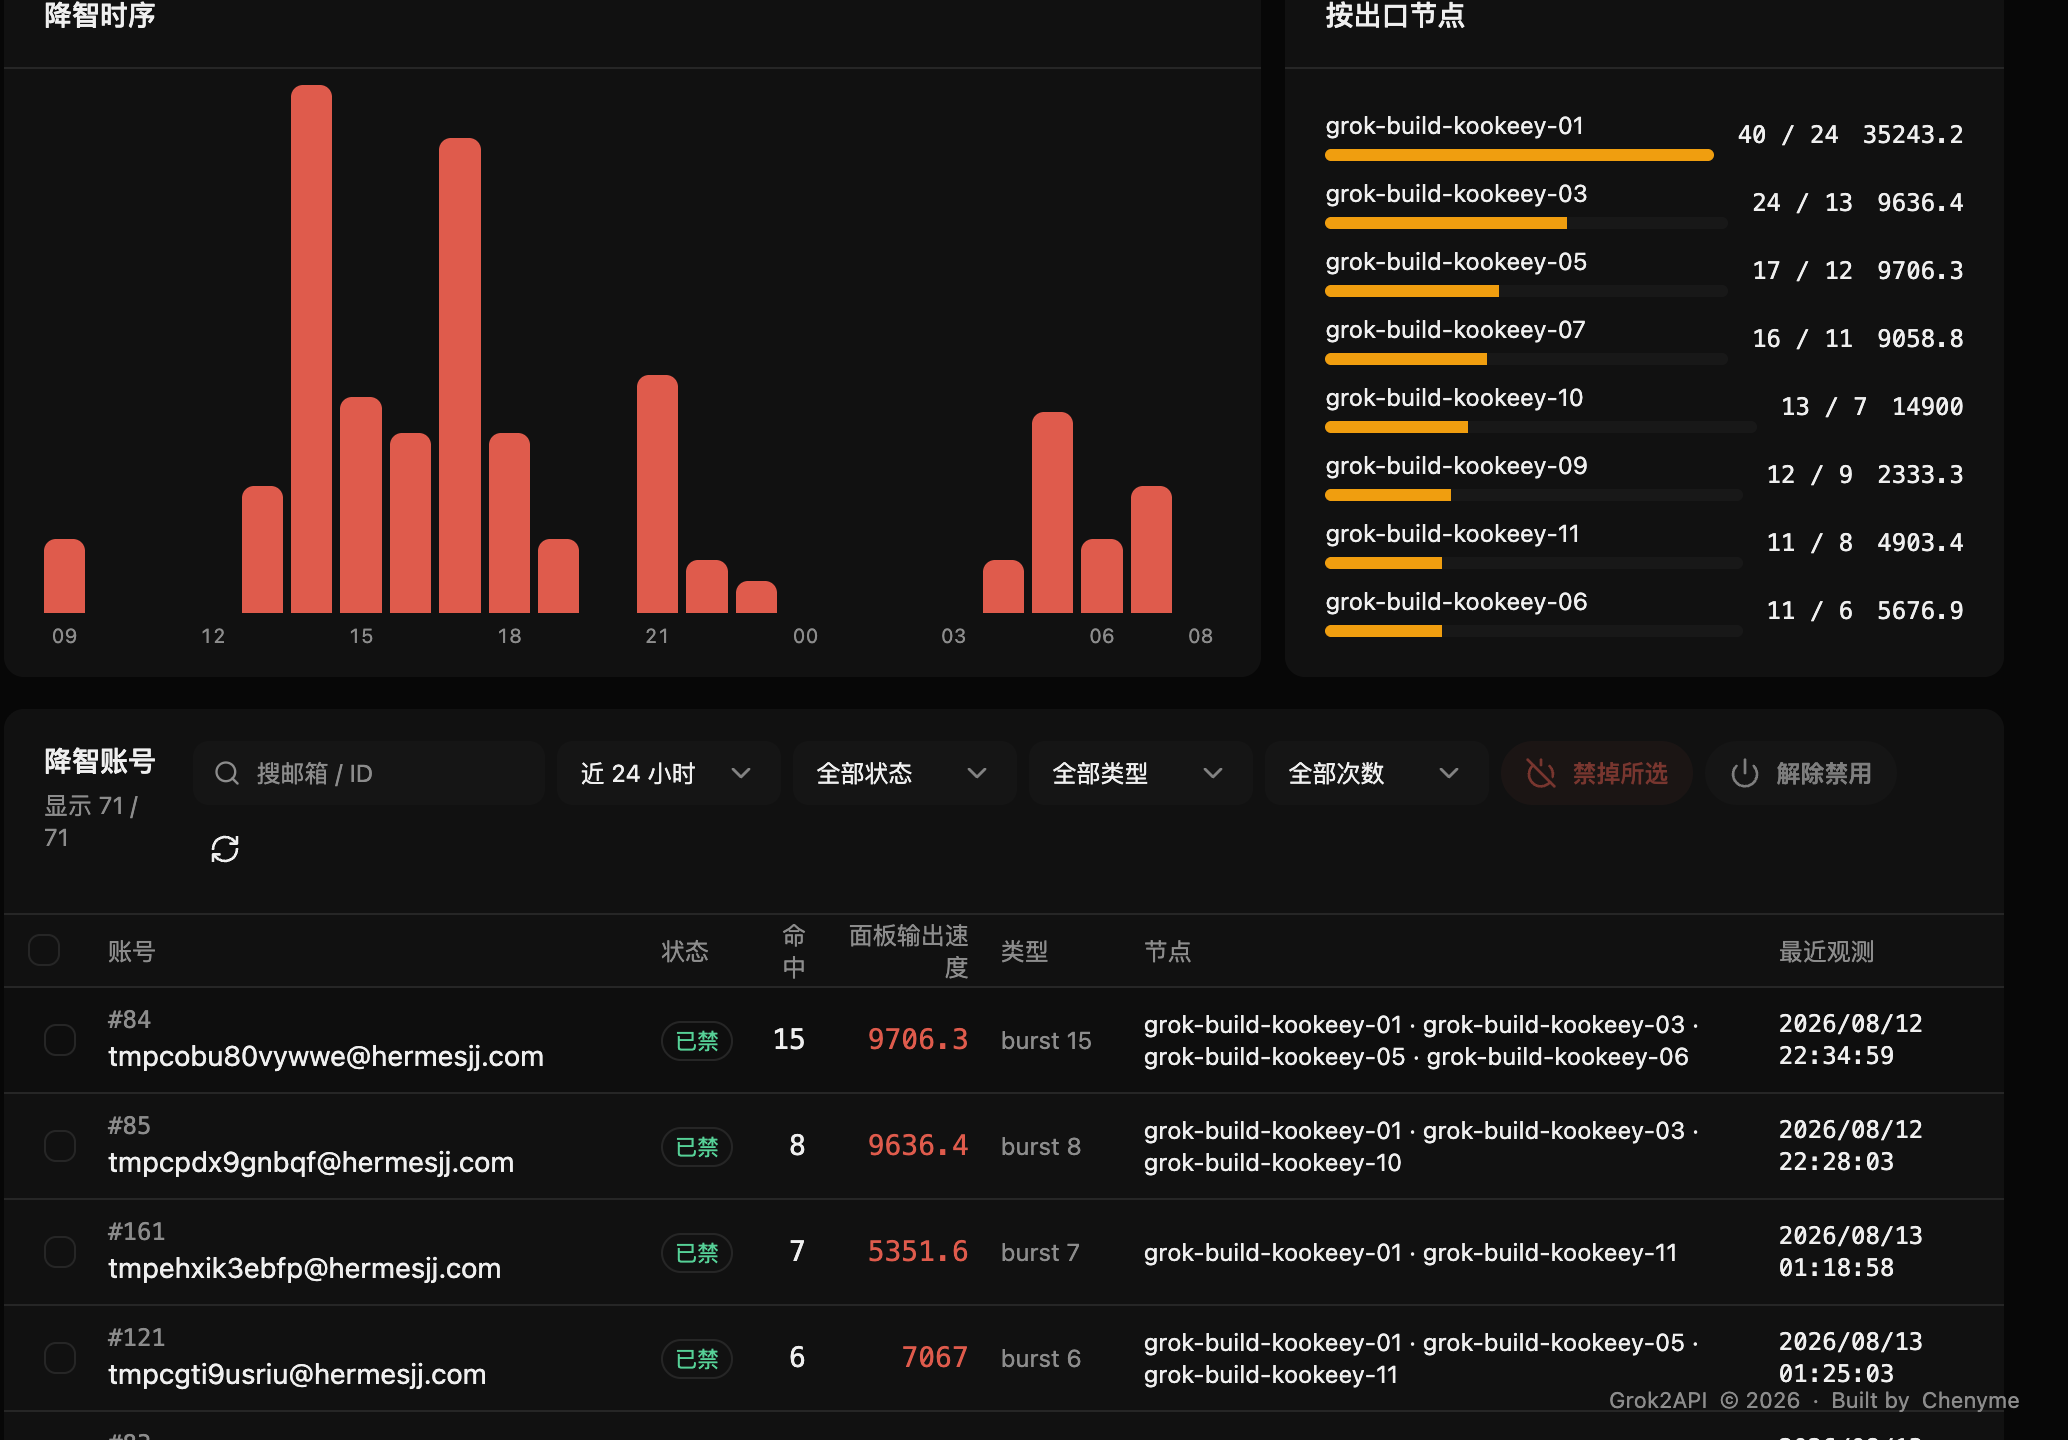The width and height of the screenshot is (2068, 1440).
Task: Click the 状态 column header
Action: 685,951
